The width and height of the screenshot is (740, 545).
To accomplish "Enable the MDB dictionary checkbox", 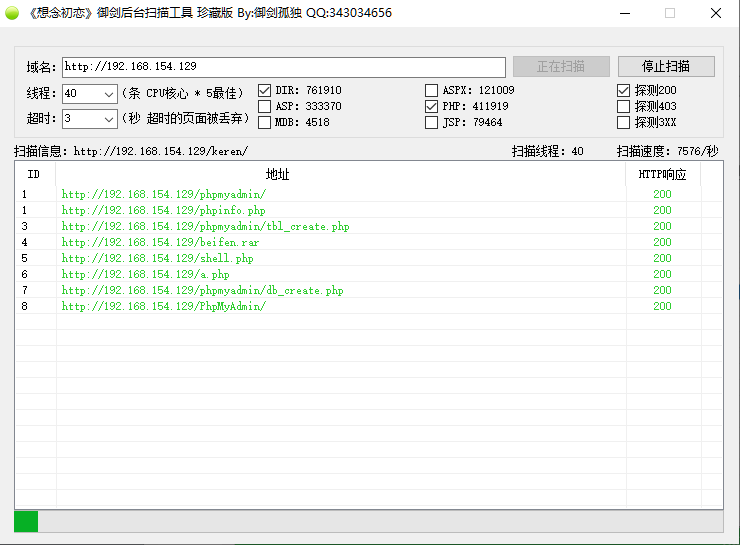I will tap(264, 123).
